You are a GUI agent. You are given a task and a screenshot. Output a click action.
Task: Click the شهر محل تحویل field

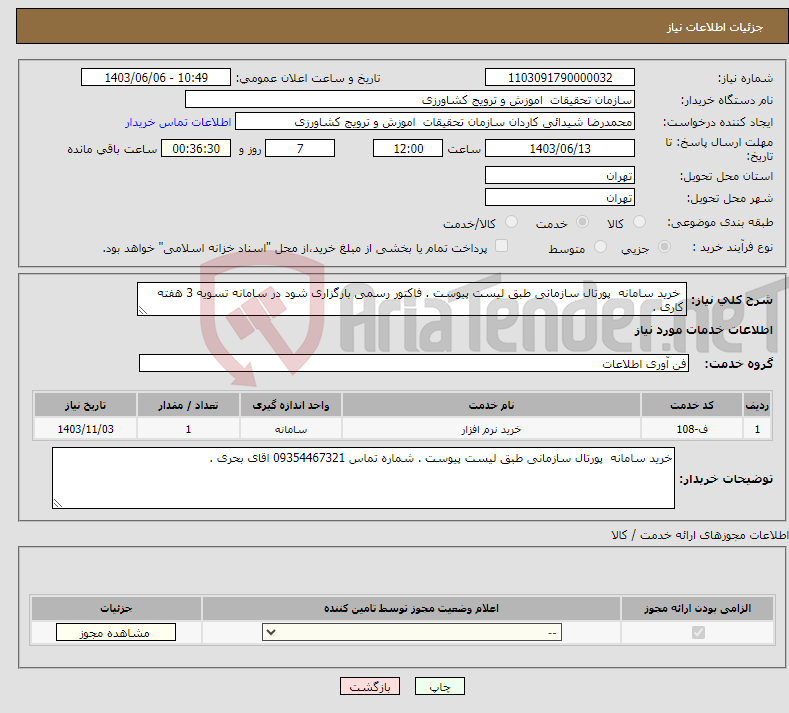560,197
